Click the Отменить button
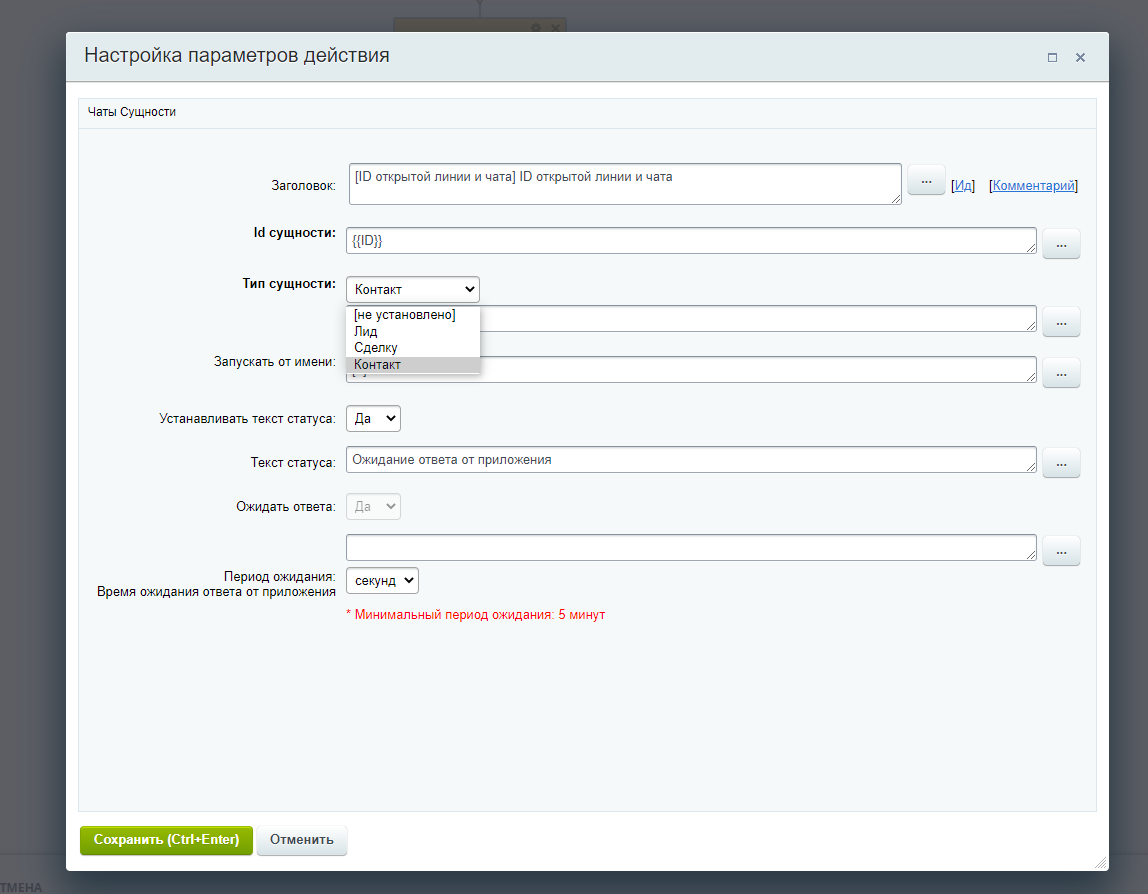This screenshot has height=894, width=1148. click(x=301, y=840)
